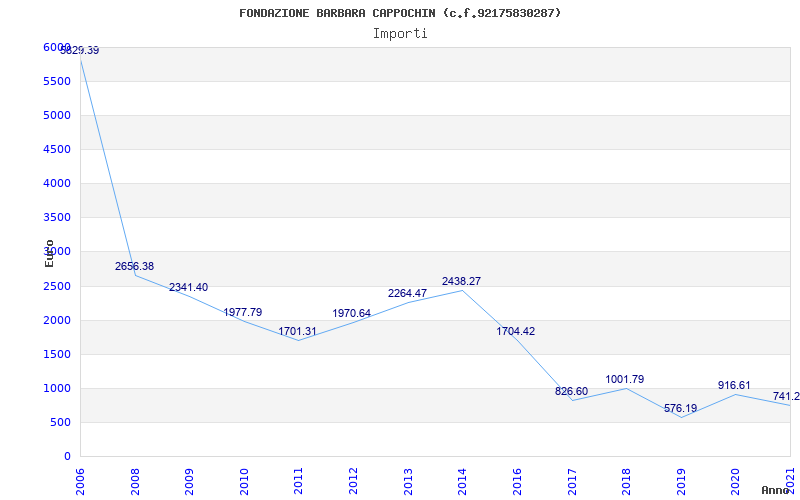
Task: Click the y-axis tick 500
Action: [x=61, y=422]
